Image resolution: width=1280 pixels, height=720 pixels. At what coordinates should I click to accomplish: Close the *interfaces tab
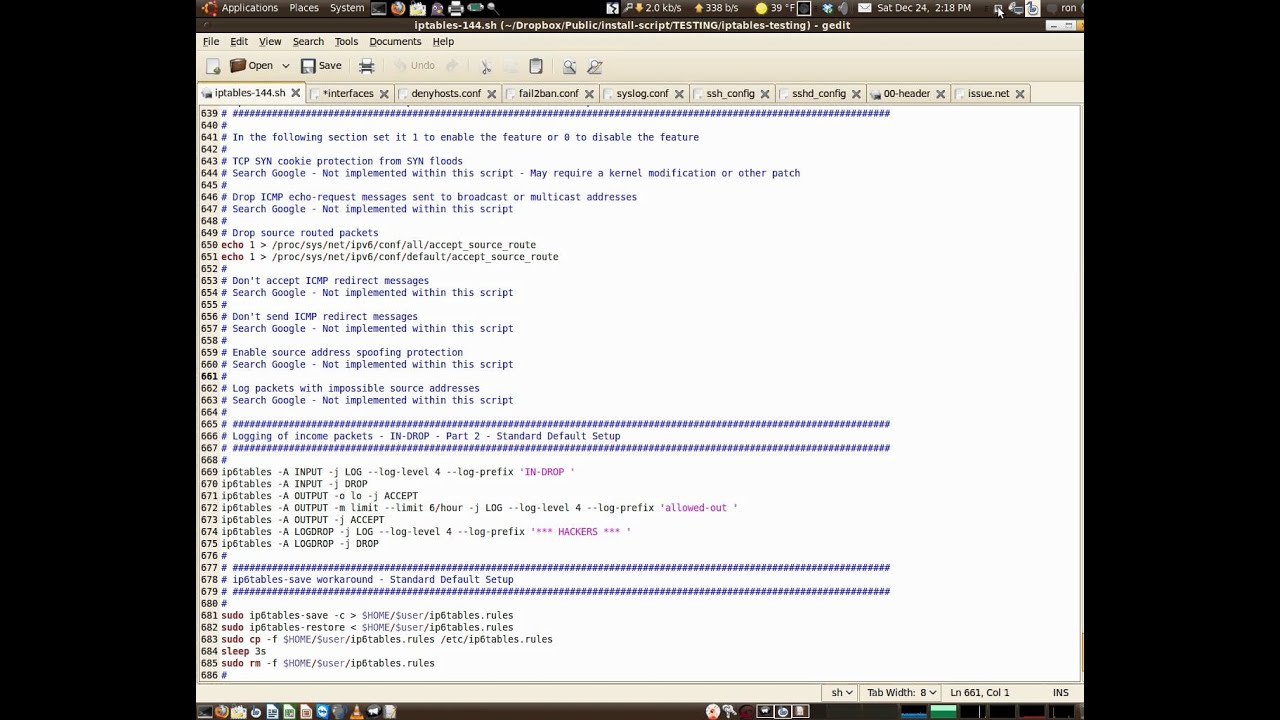(x=384, y=93)
